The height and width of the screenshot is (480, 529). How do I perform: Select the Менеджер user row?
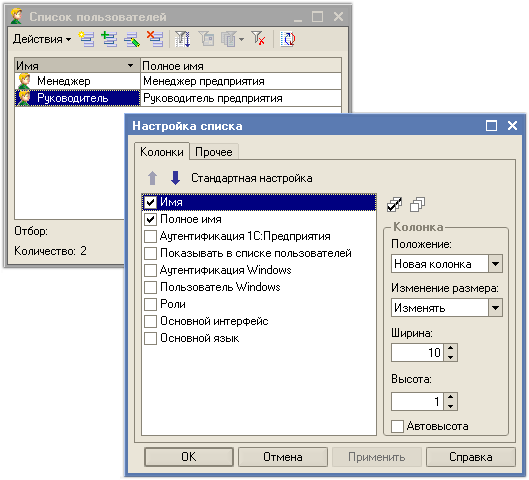coord(77,81)
